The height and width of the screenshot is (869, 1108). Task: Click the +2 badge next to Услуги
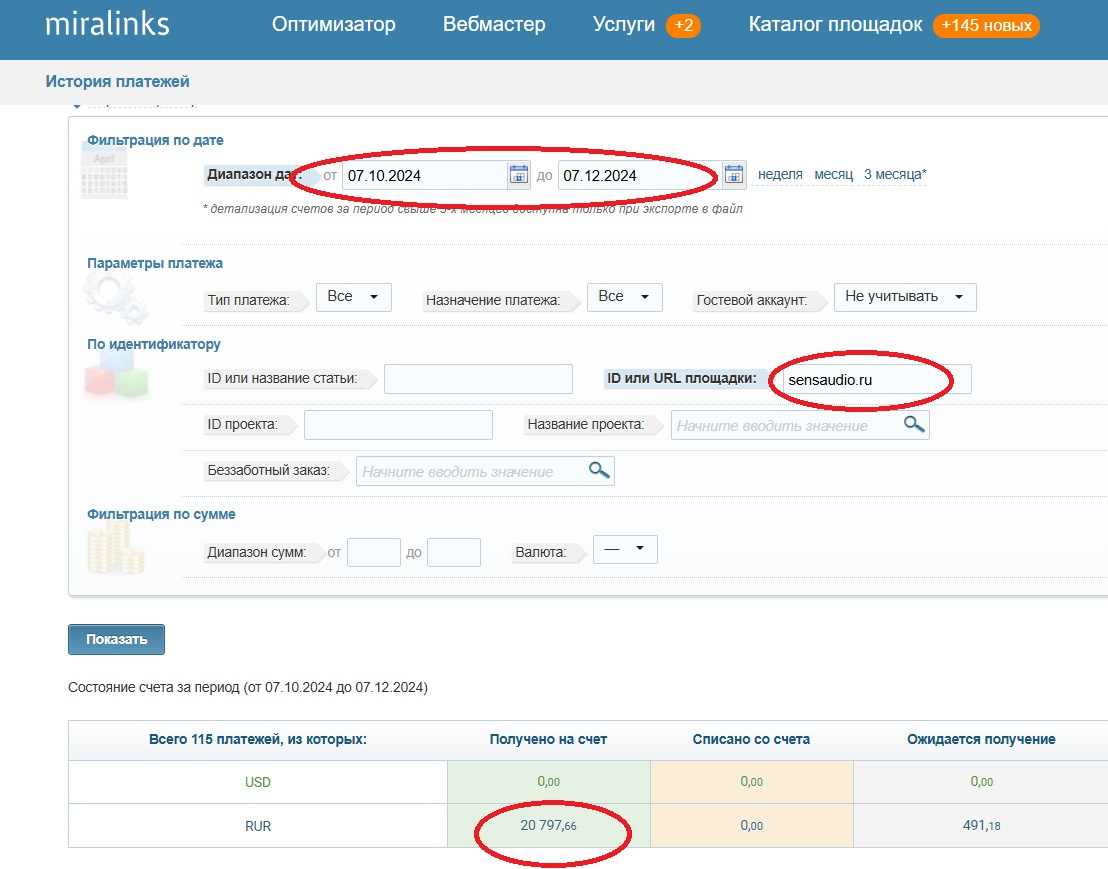(683, 25)
